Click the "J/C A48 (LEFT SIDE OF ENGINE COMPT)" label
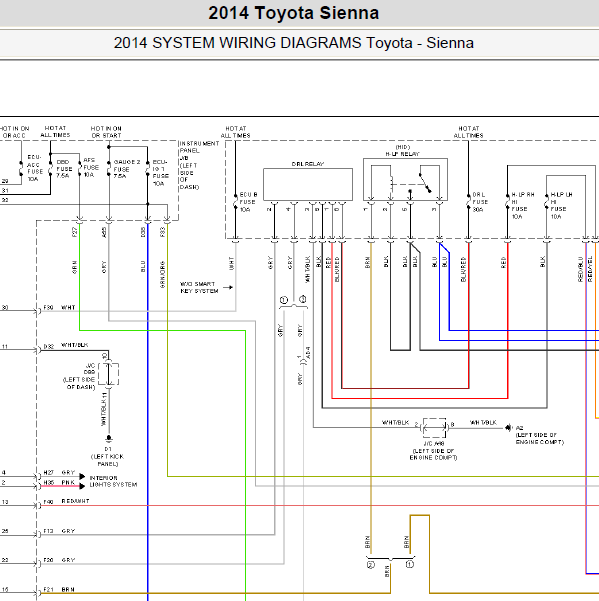 pos(433,450)
